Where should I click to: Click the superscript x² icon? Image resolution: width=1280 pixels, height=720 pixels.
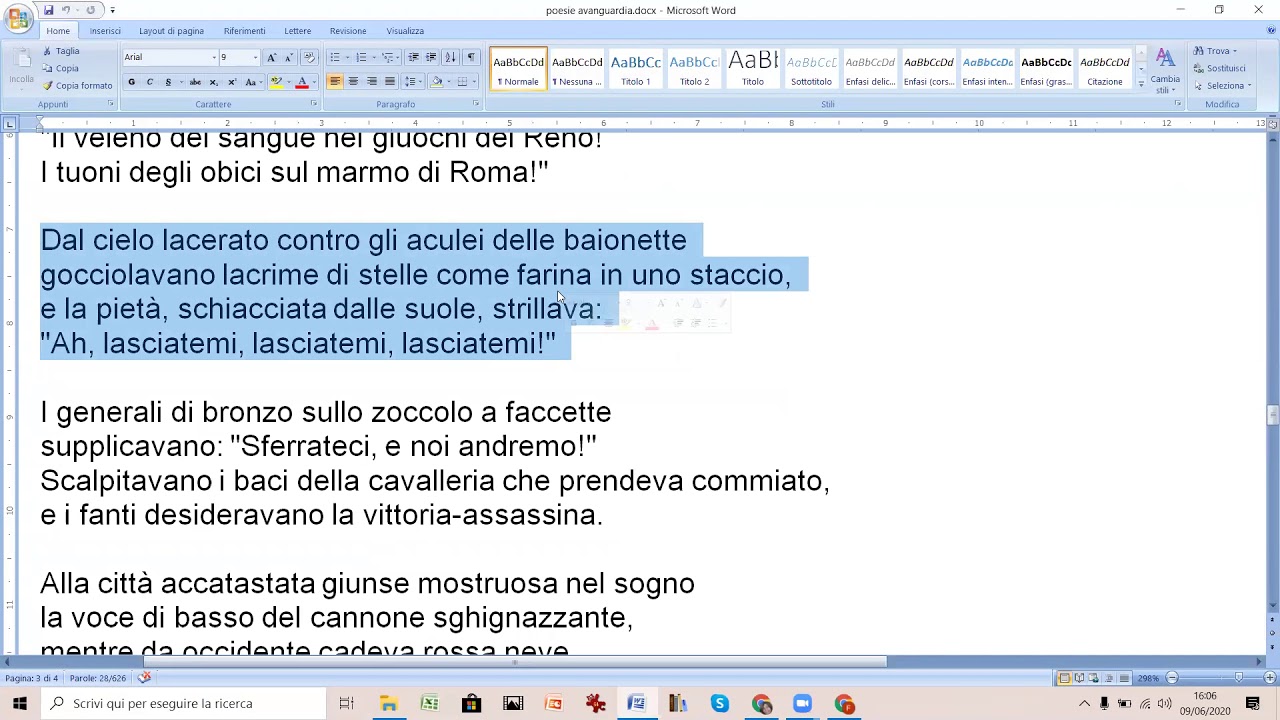coord(231,82)
